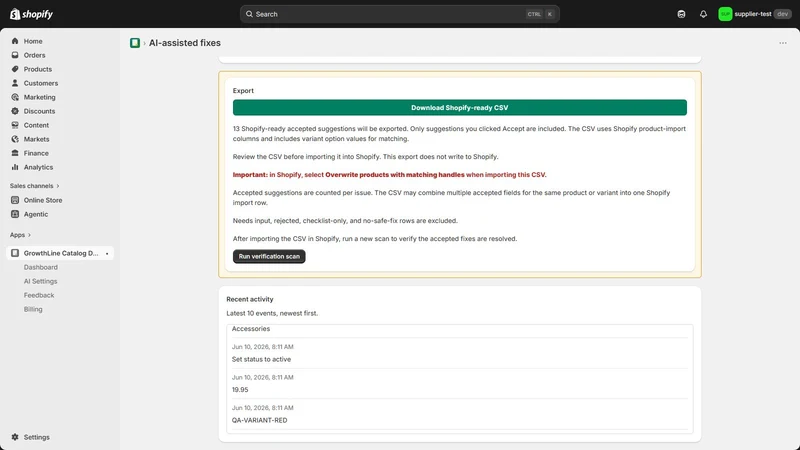Open the Feedback page
This screenshot has height=450, width=800.
tap(39, 295)
